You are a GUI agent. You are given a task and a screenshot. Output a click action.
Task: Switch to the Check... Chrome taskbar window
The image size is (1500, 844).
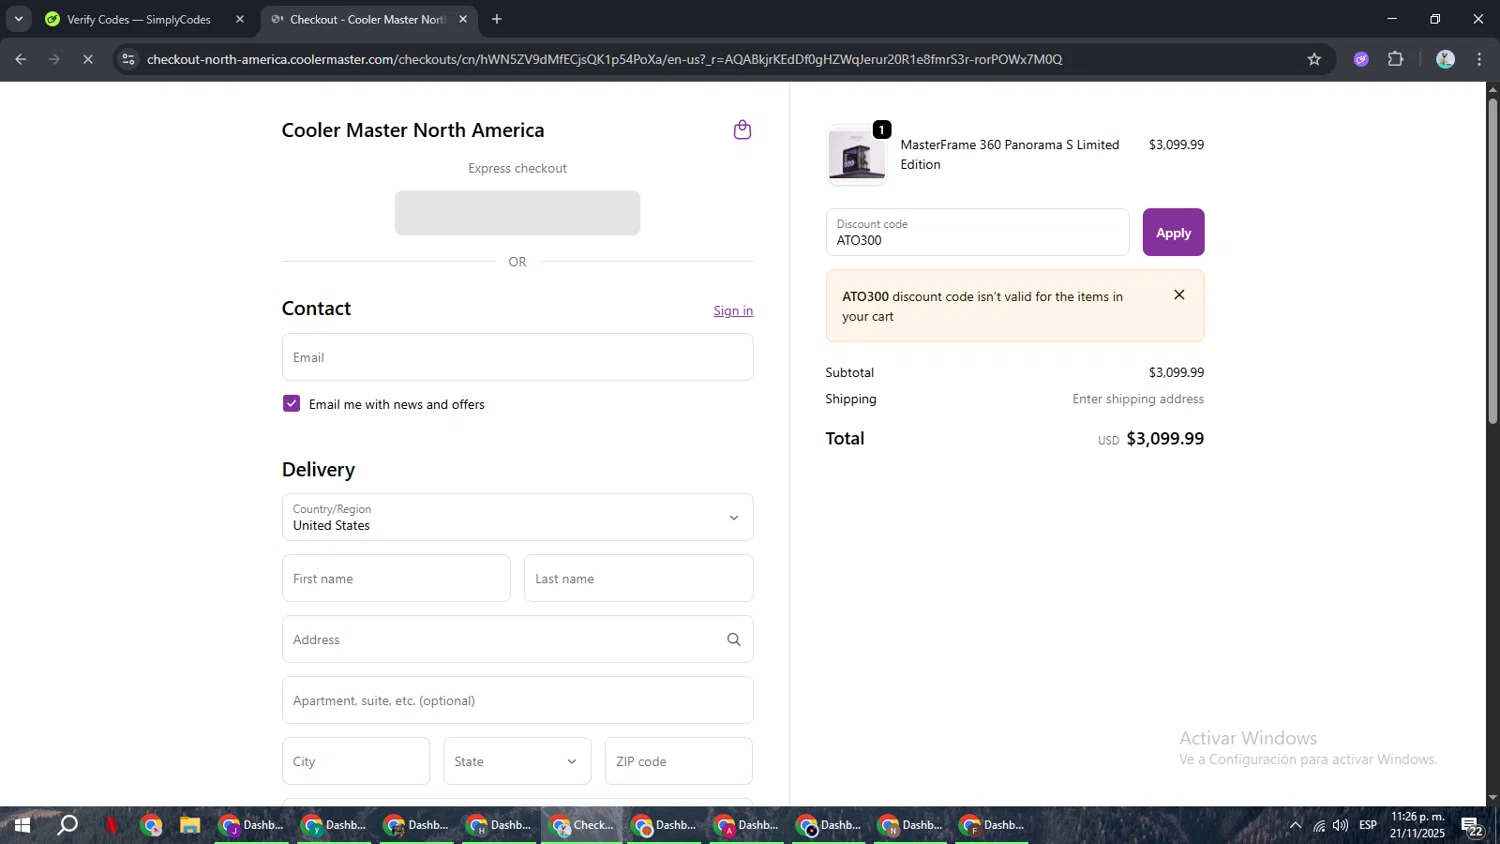pos(584,825)
